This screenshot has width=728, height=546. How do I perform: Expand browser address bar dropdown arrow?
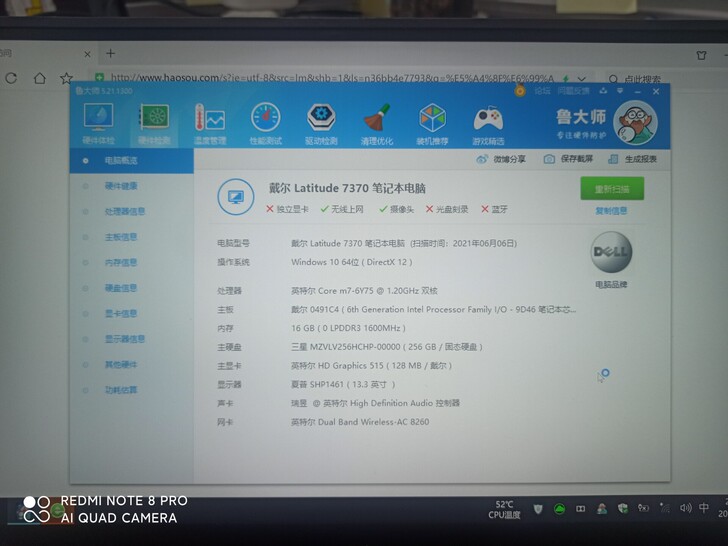pos(581,79)
